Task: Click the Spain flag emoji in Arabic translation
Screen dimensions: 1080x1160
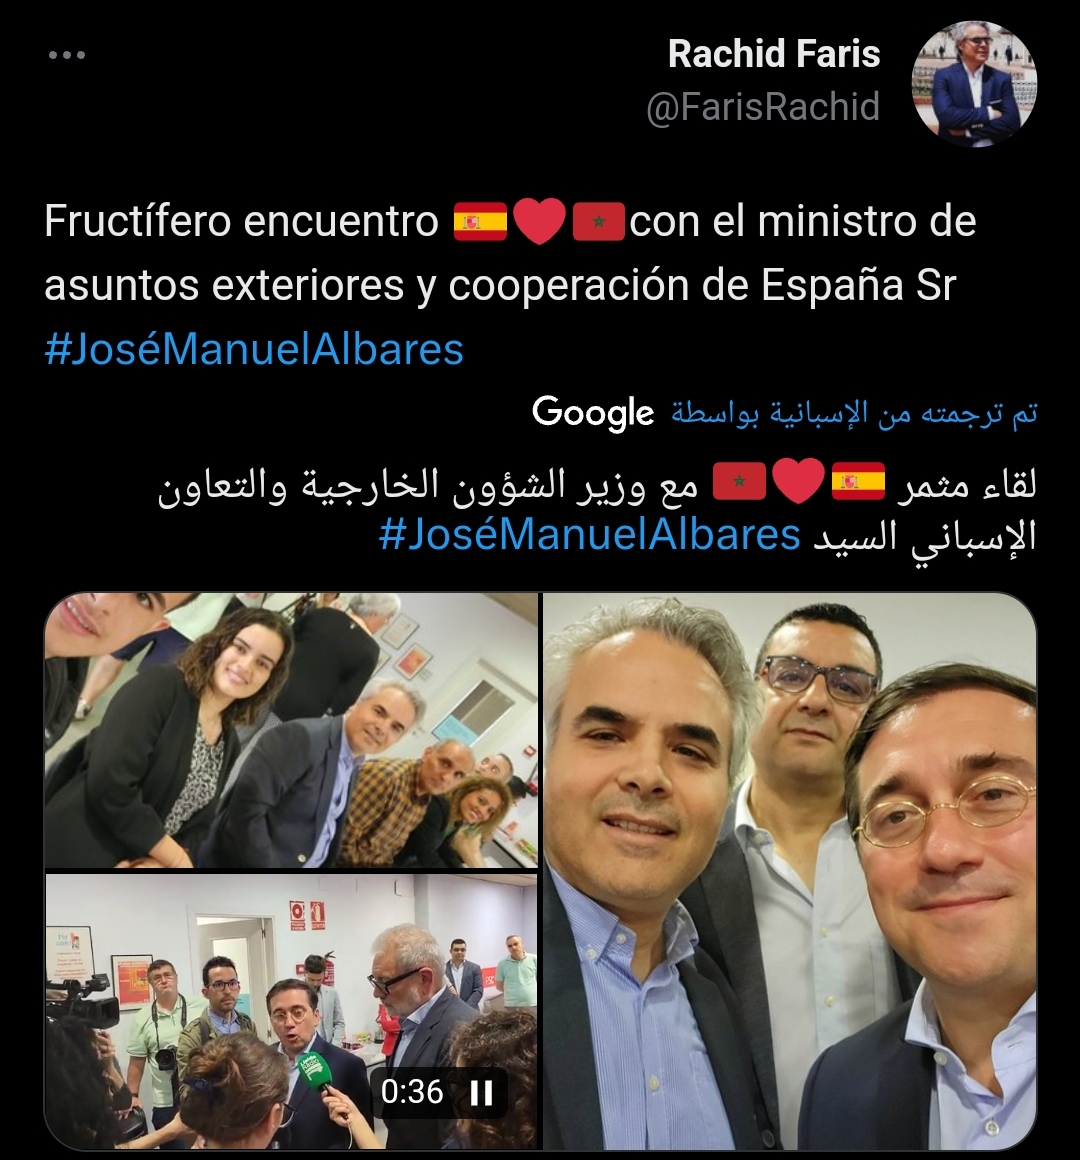Action: click(858, 481)
